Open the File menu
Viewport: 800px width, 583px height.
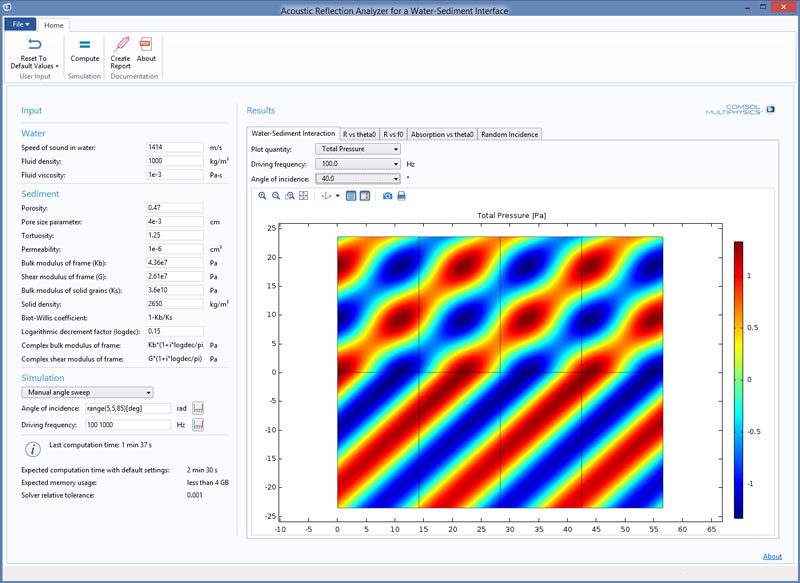(20, 25)
